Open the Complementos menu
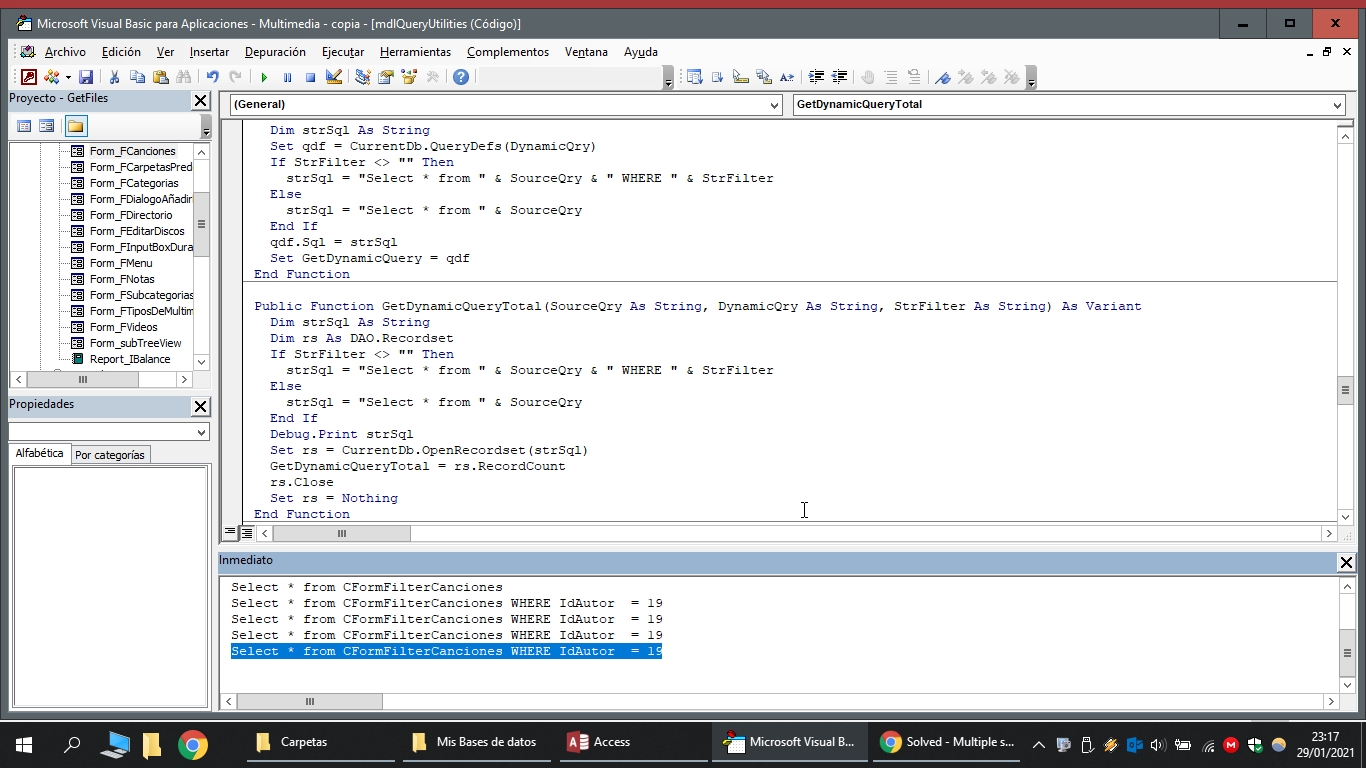Image resolution: width=1366 pixels, height=768 pixels. pos(508,52)
